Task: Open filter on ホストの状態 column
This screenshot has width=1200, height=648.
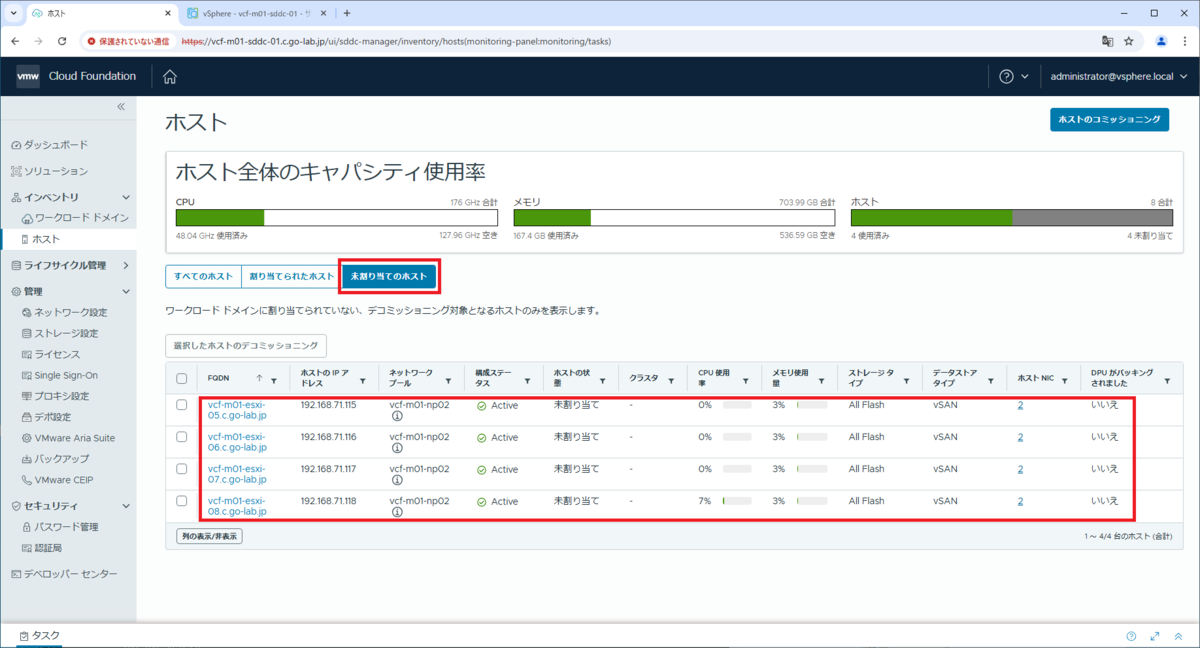Action: tap(603, 381)
